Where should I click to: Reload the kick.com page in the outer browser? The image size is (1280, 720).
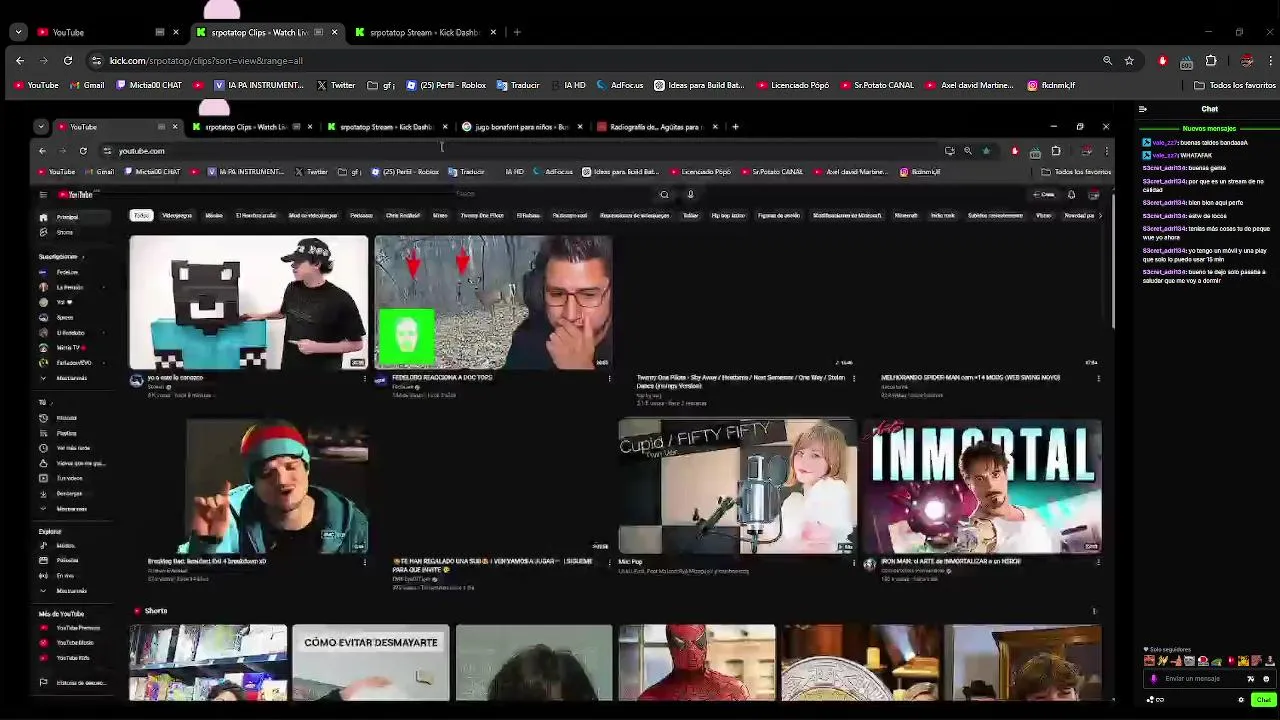coord(68,61)
